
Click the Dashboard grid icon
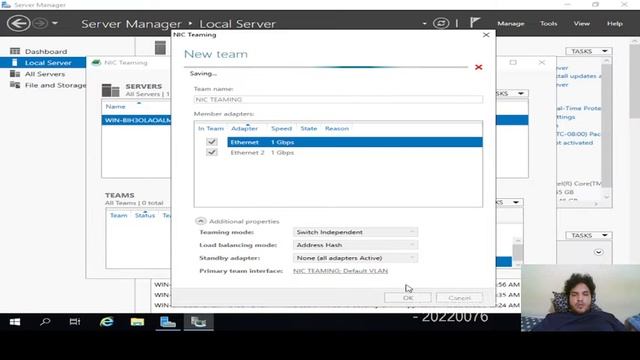15,51
